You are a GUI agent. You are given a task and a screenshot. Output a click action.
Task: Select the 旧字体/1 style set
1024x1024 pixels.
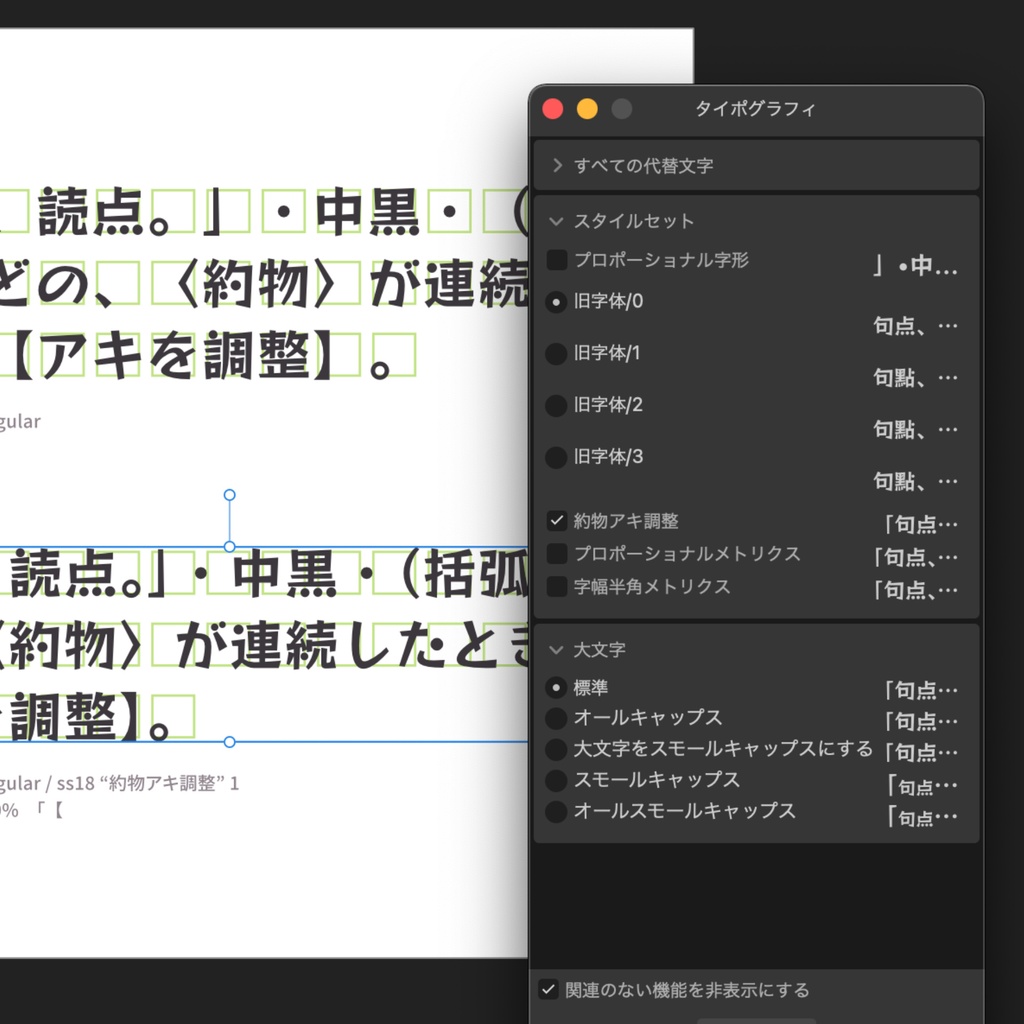[x=556, y=353]
